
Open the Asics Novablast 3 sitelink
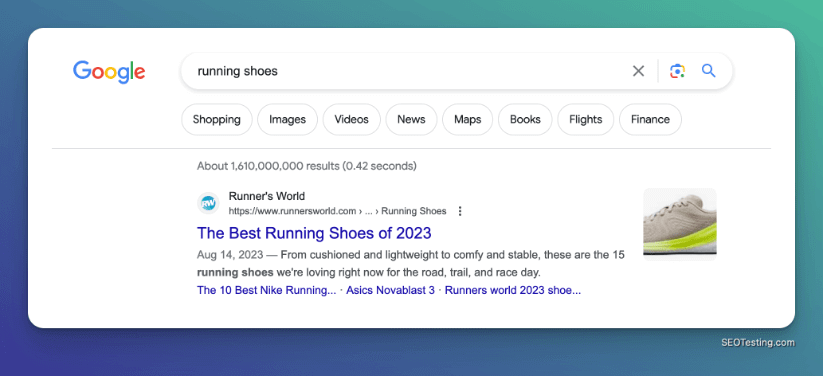391,290
